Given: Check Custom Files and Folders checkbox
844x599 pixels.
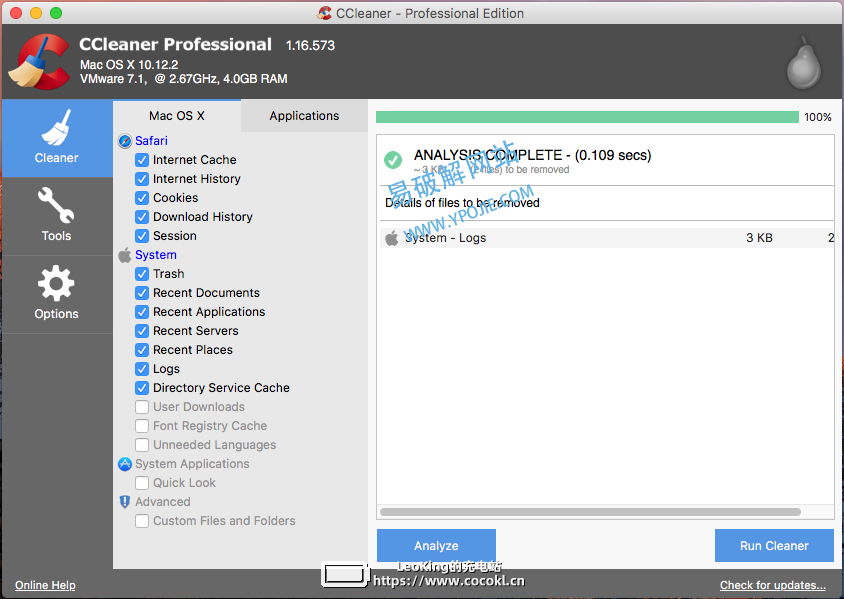Looking at the screenshot, I should (x=142, y=521).
